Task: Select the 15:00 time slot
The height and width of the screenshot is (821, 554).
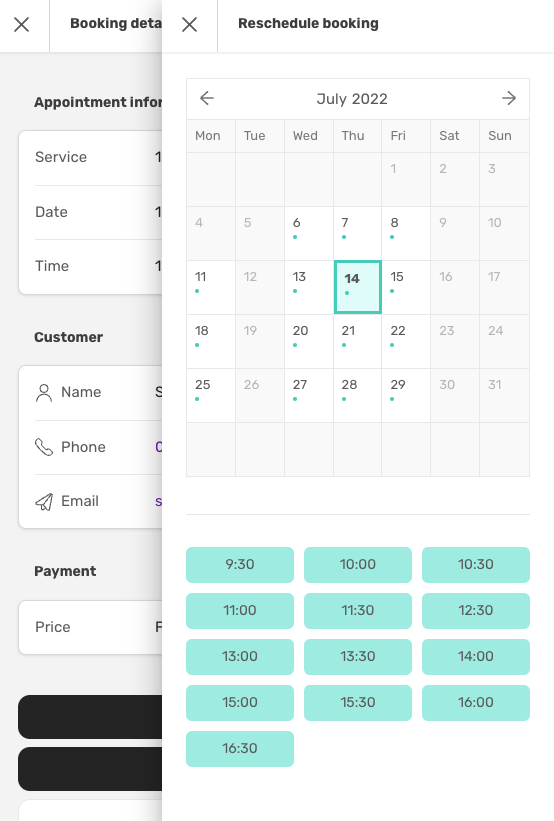Action: [x=240, y=703]
